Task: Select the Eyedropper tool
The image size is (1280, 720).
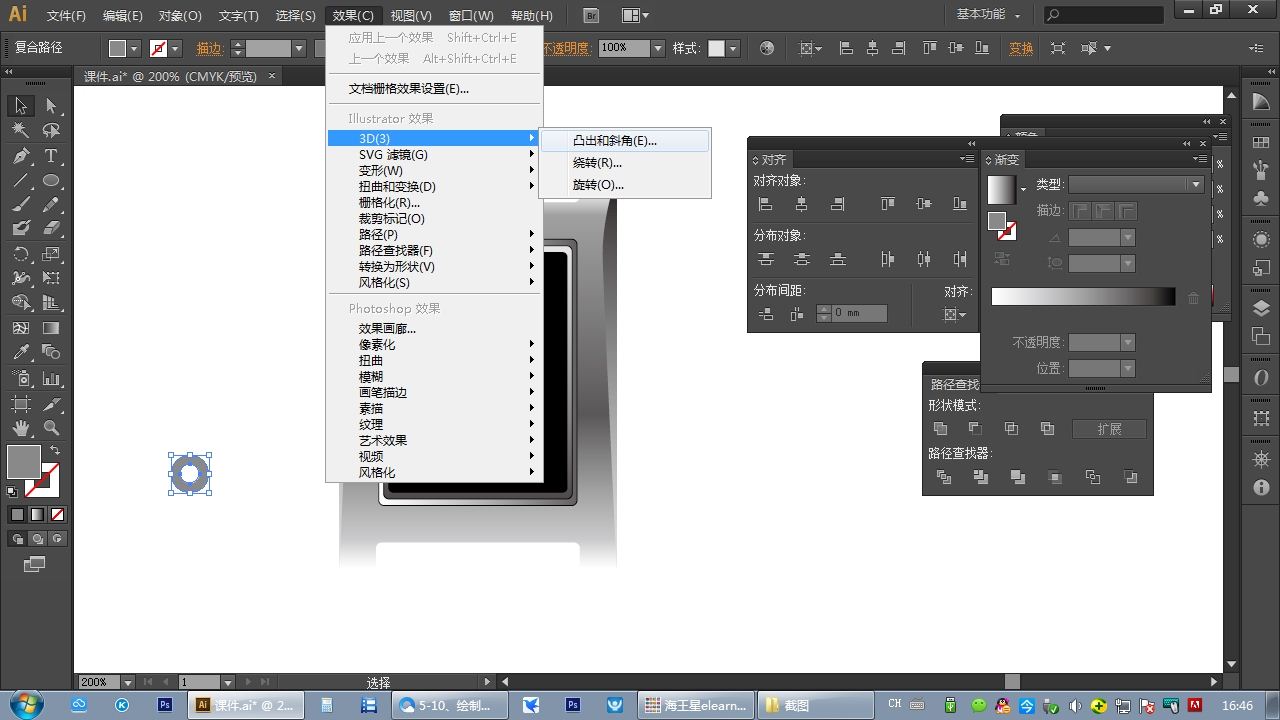Action: point(21,352)
